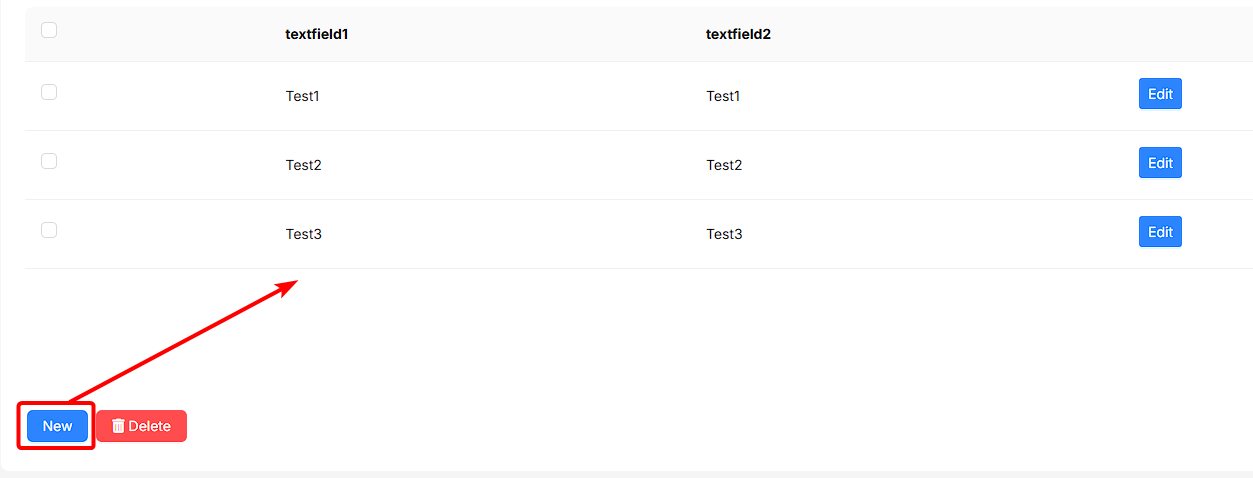Toggle the checkbox beside the Test3 row

49,230
